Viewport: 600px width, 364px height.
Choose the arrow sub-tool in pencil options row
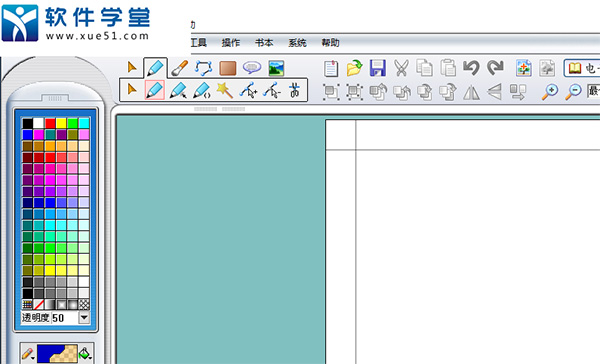[132, 90]
